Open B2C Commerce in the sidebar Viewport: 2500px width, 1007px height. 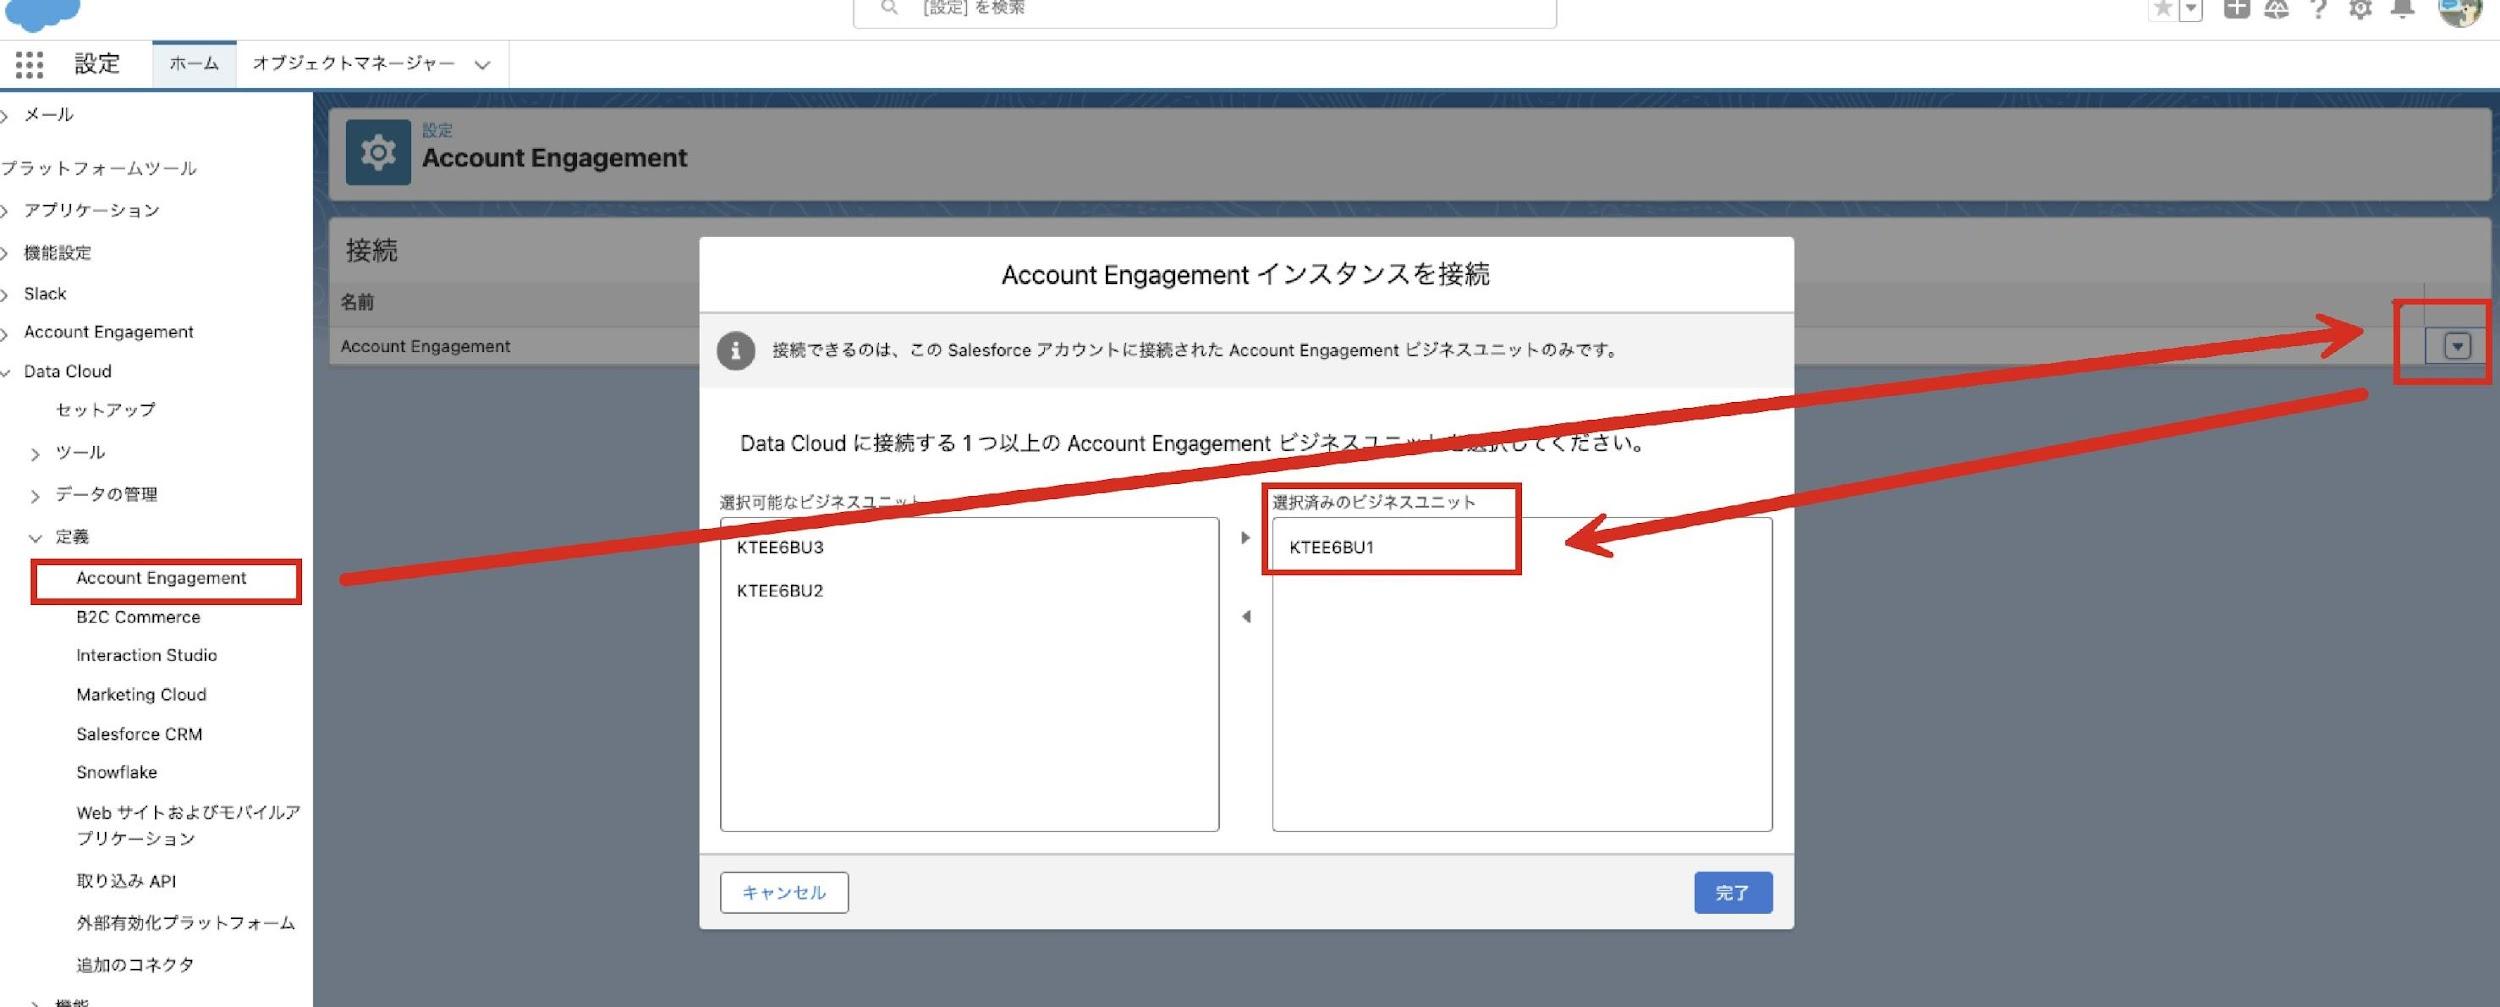pyautogui.click(x=138, y=617)
